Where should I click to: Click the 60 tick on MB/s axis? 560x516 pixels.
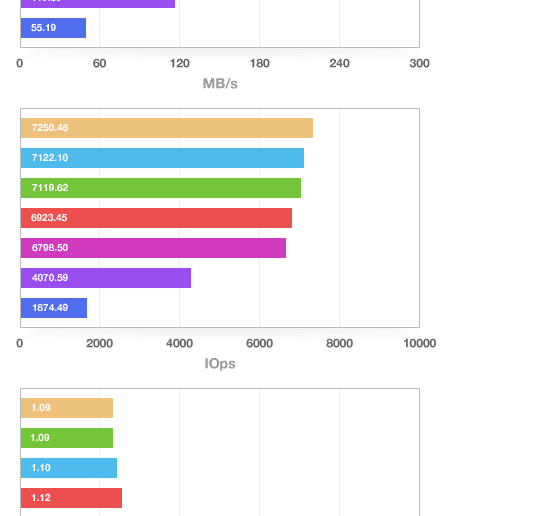(99, 64)
